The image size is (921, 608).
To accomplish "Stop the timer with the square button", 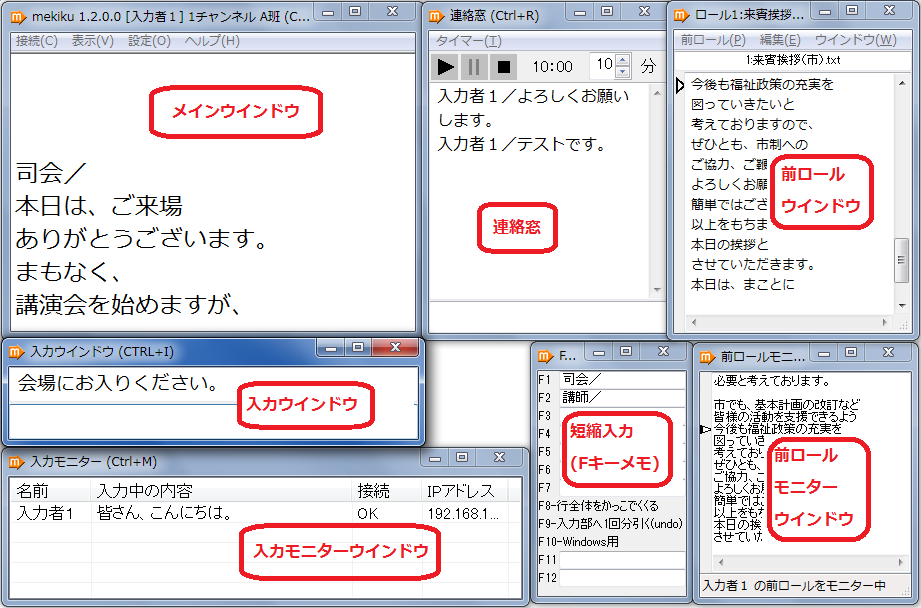I will tap(503, 66).
